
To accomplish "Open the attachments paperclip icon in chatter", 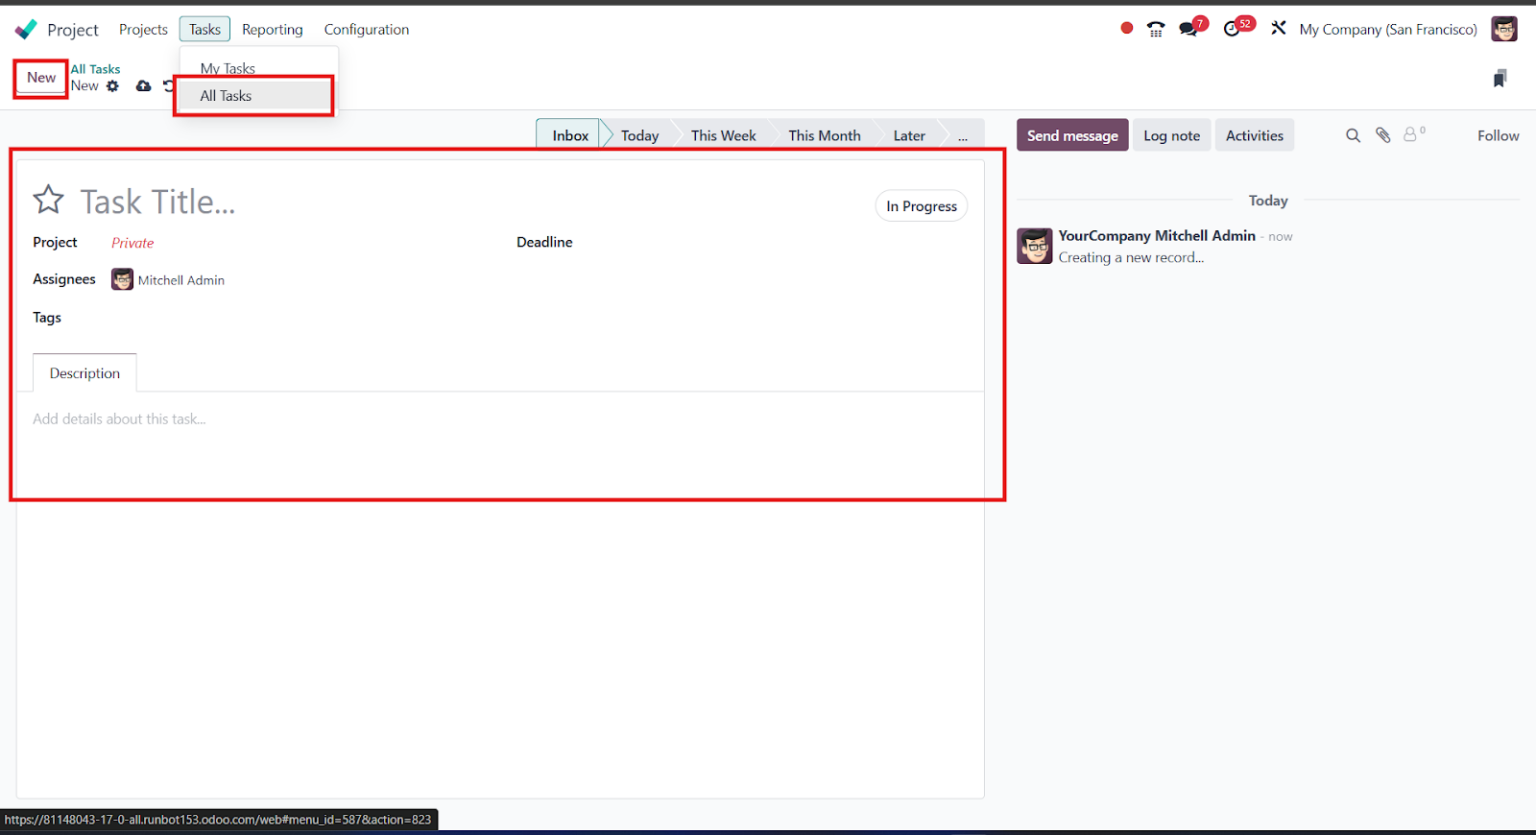I will [x=1382, y=134].
